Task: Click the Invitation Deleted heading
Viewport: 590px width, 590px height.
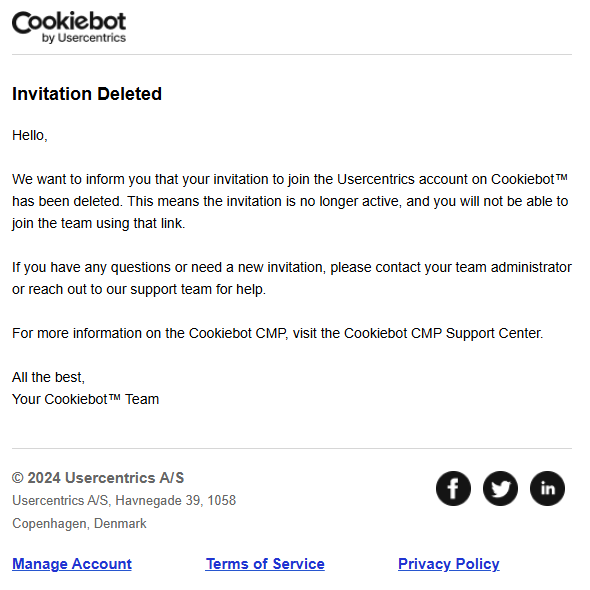Action: (87, 94)
